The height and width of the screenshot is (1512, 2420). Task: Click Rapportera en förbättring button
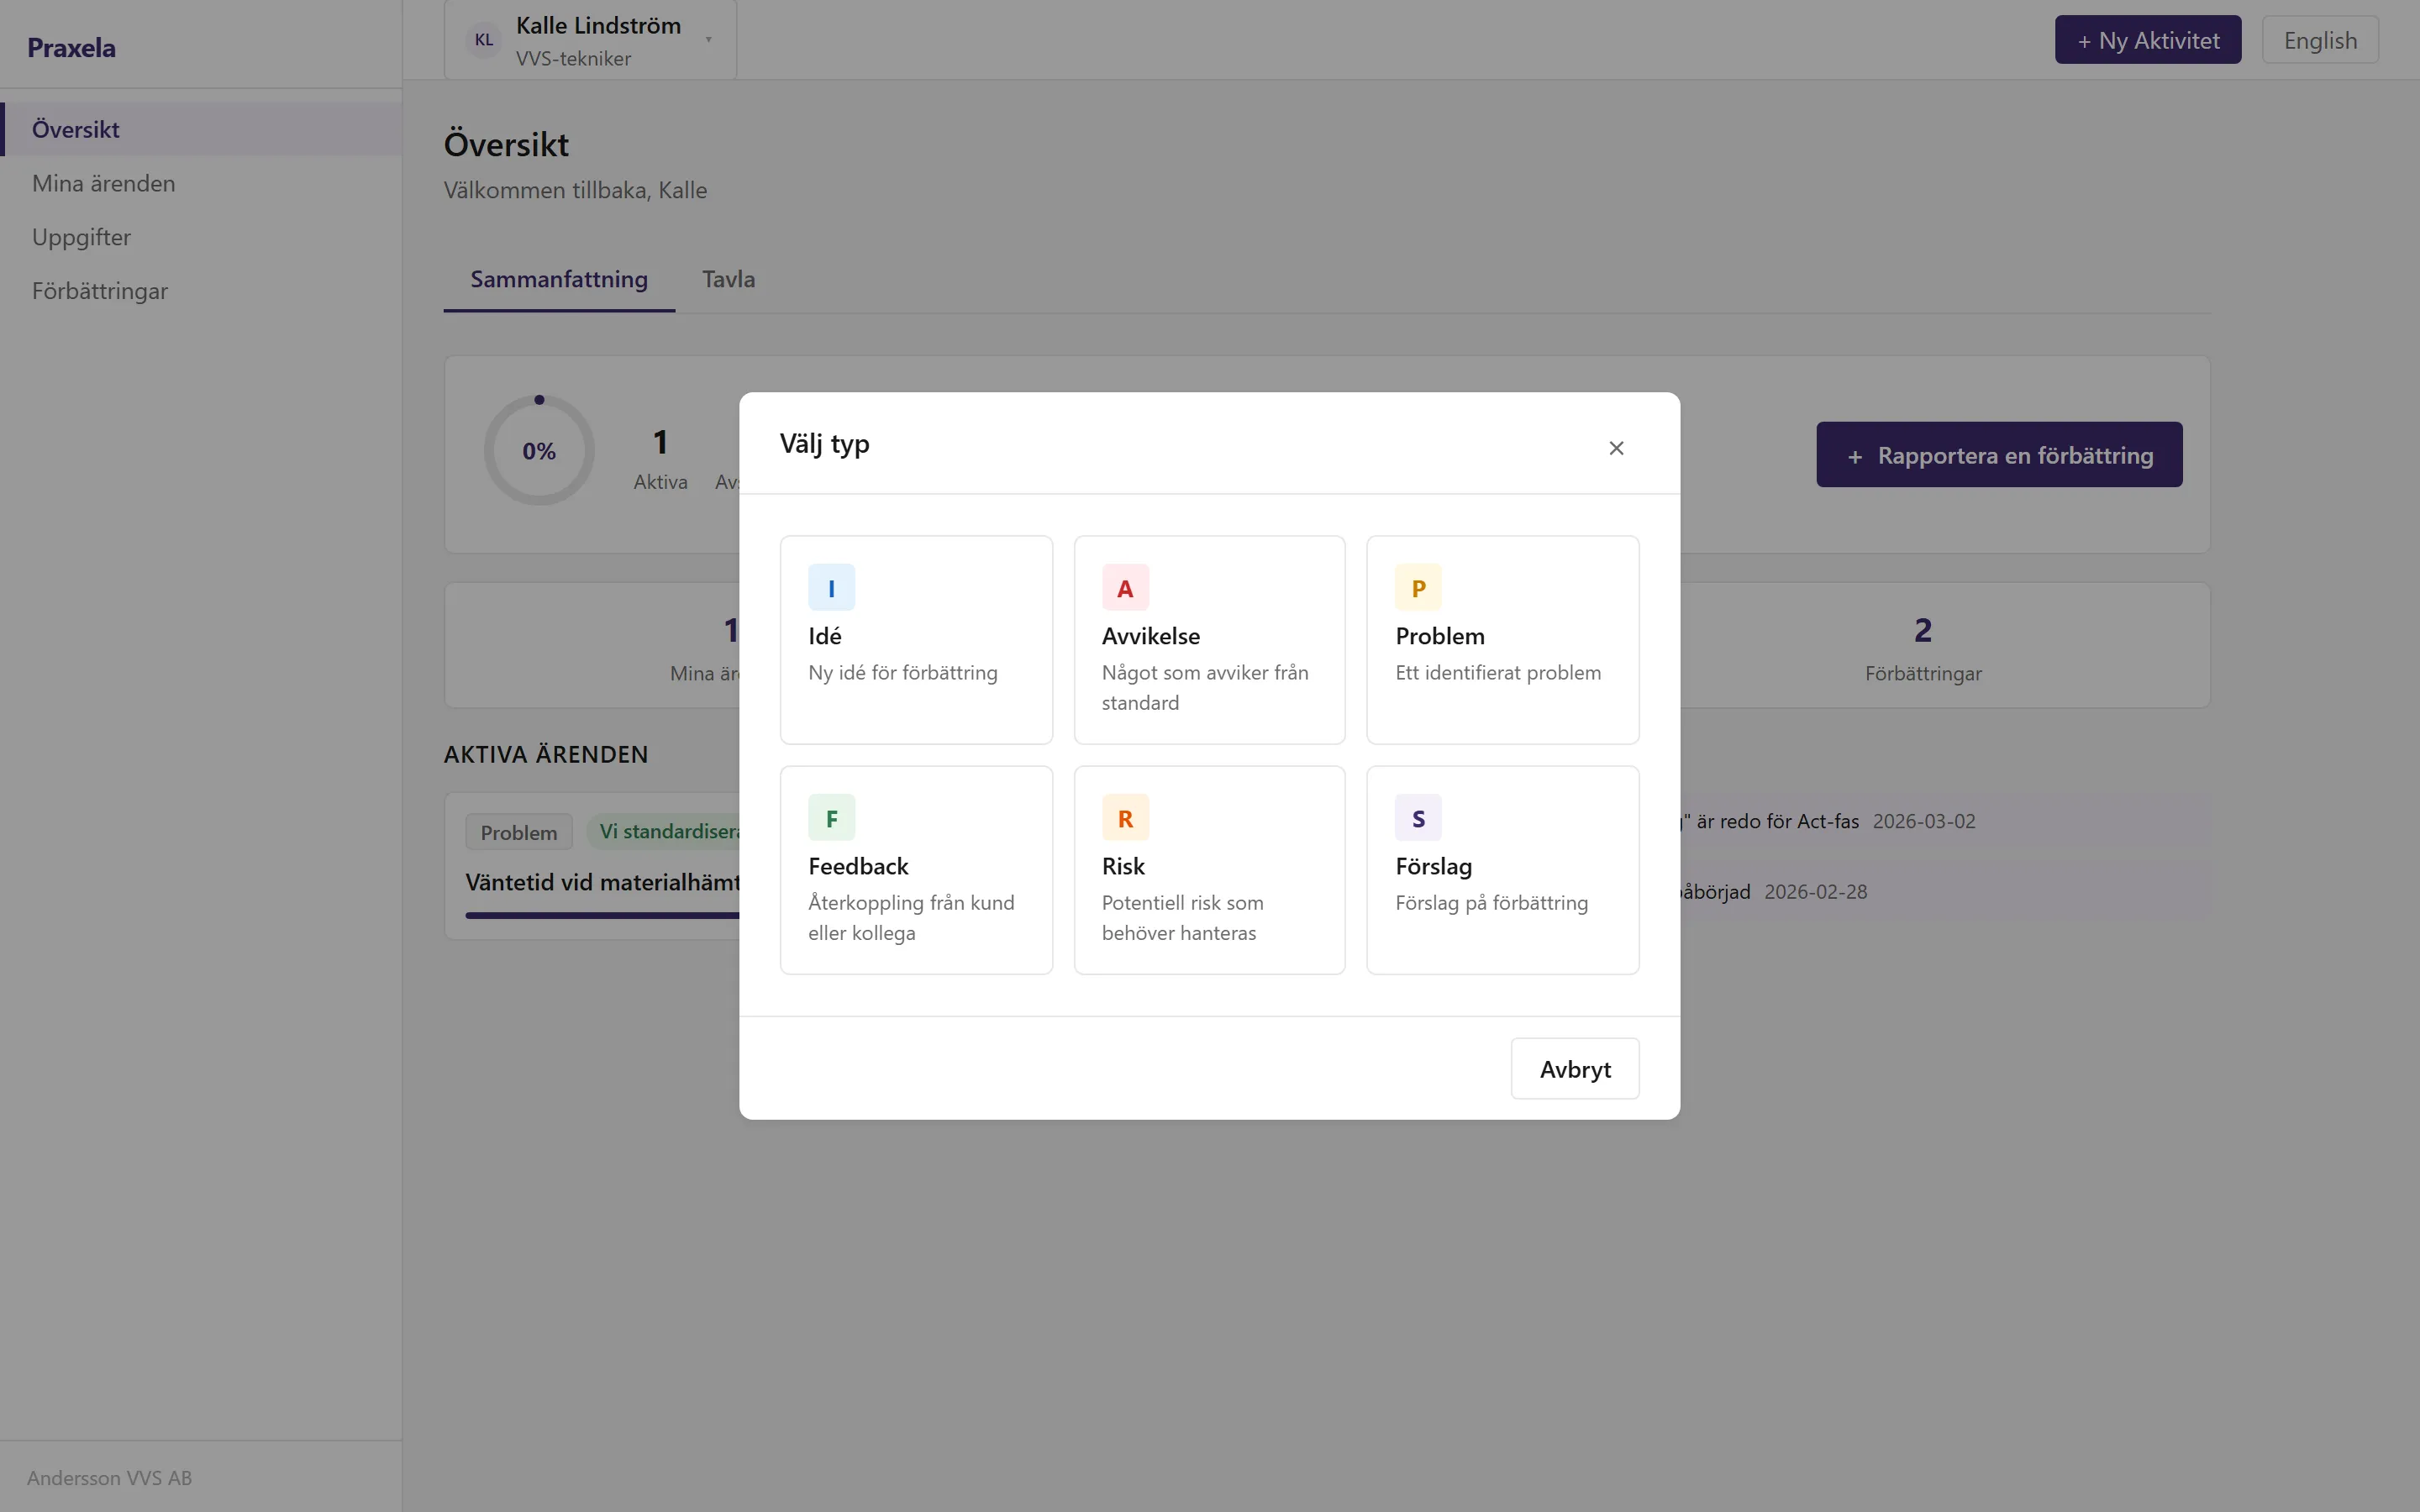(1999, 455)
